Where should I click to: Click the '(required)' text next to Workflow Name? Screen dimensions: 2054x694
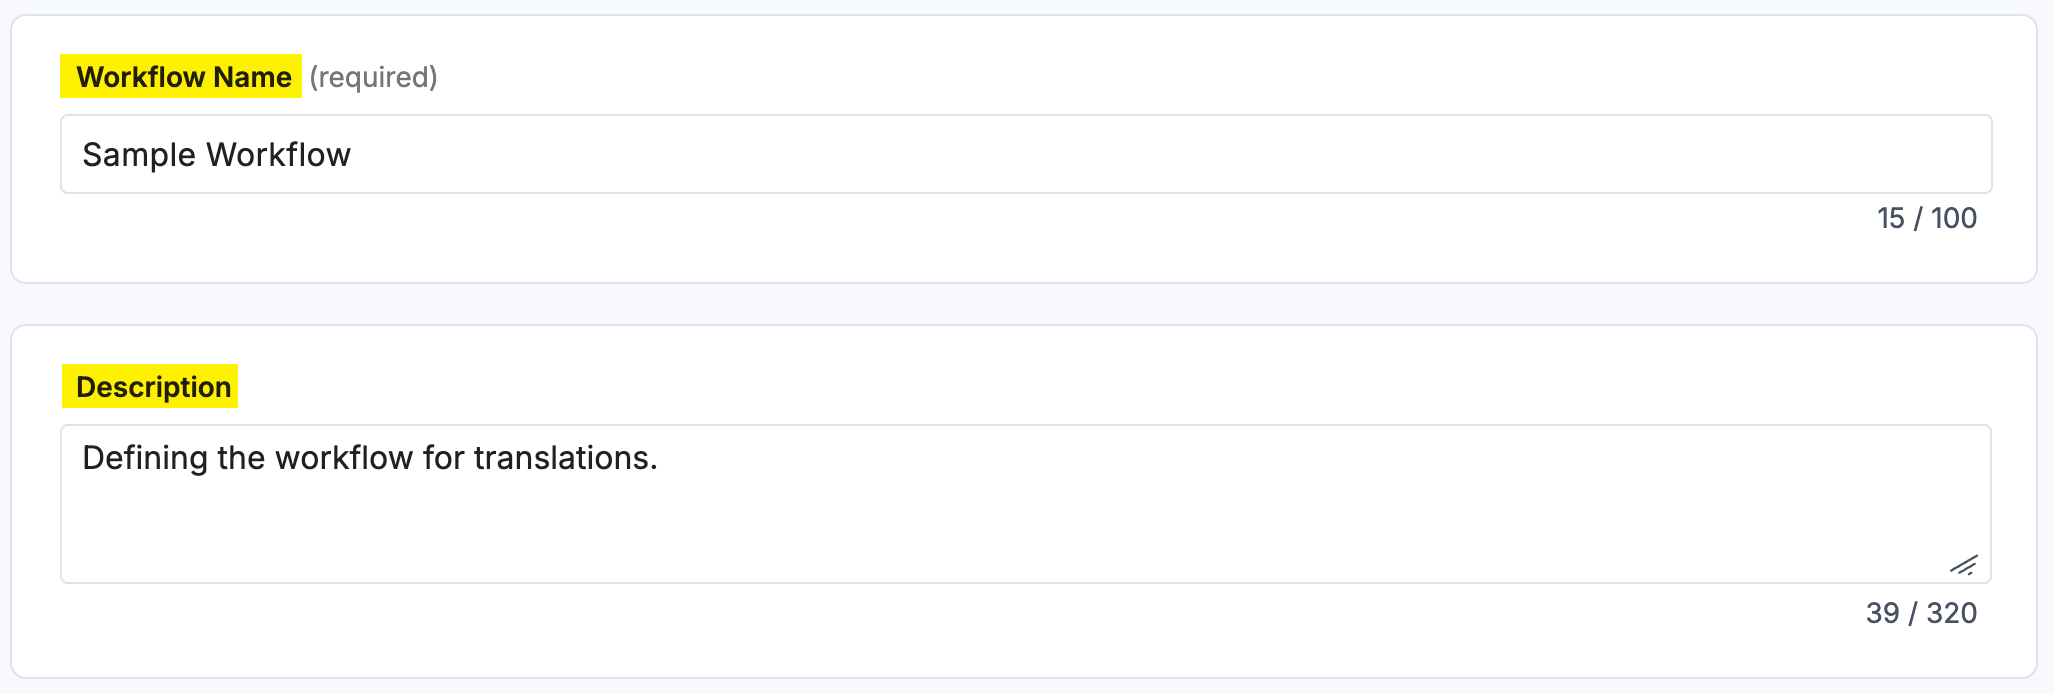pyautogui.click(x=373, y=76)
